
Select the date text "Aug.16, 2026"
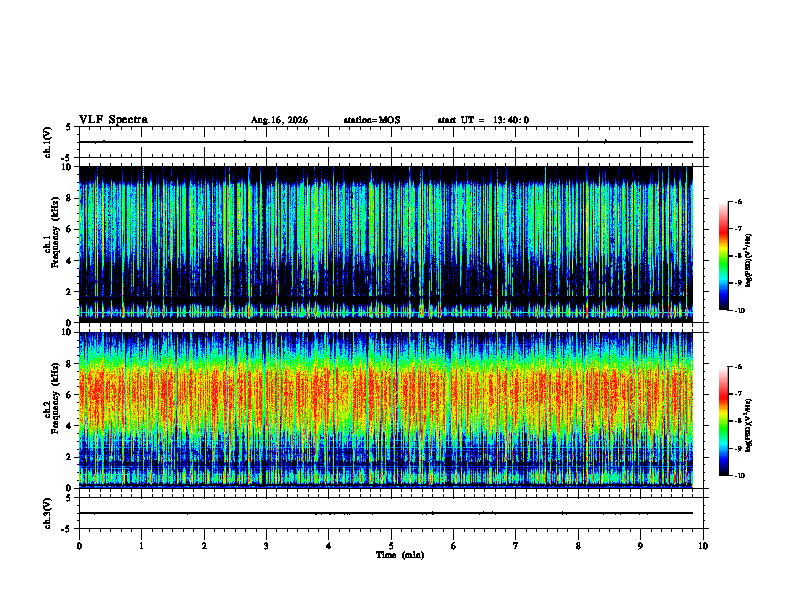[x=279, y=120]
